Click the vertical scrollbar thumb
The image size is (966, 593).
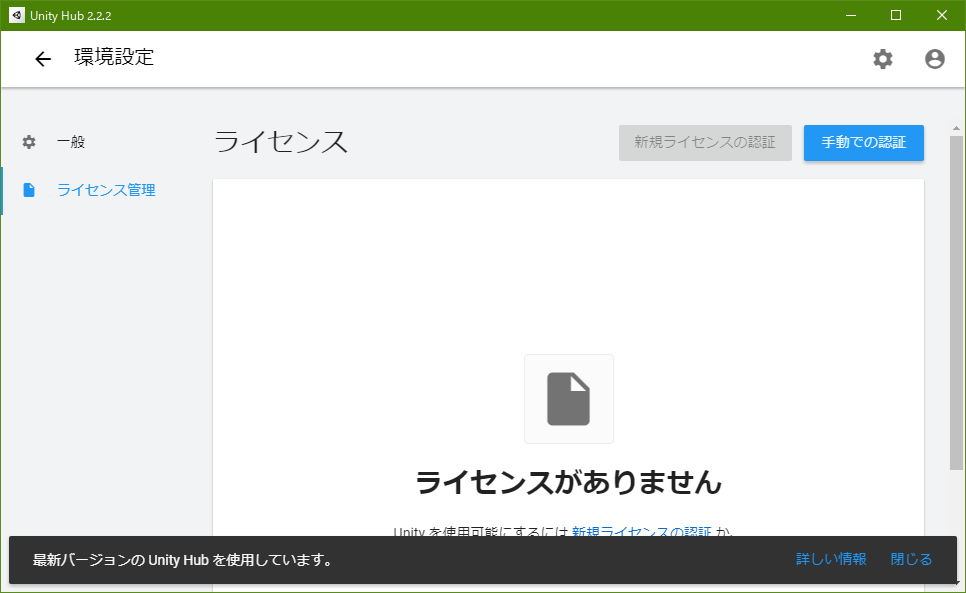956,303
